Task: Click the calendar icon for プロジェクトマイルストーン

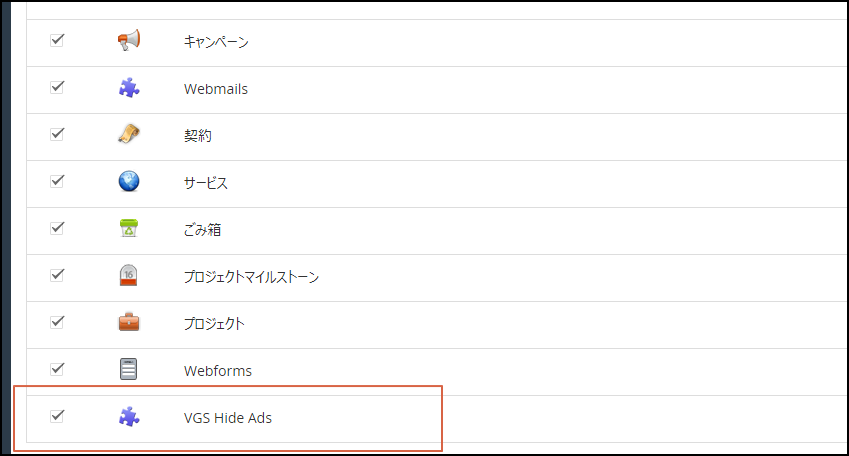Action: (128, 276)
